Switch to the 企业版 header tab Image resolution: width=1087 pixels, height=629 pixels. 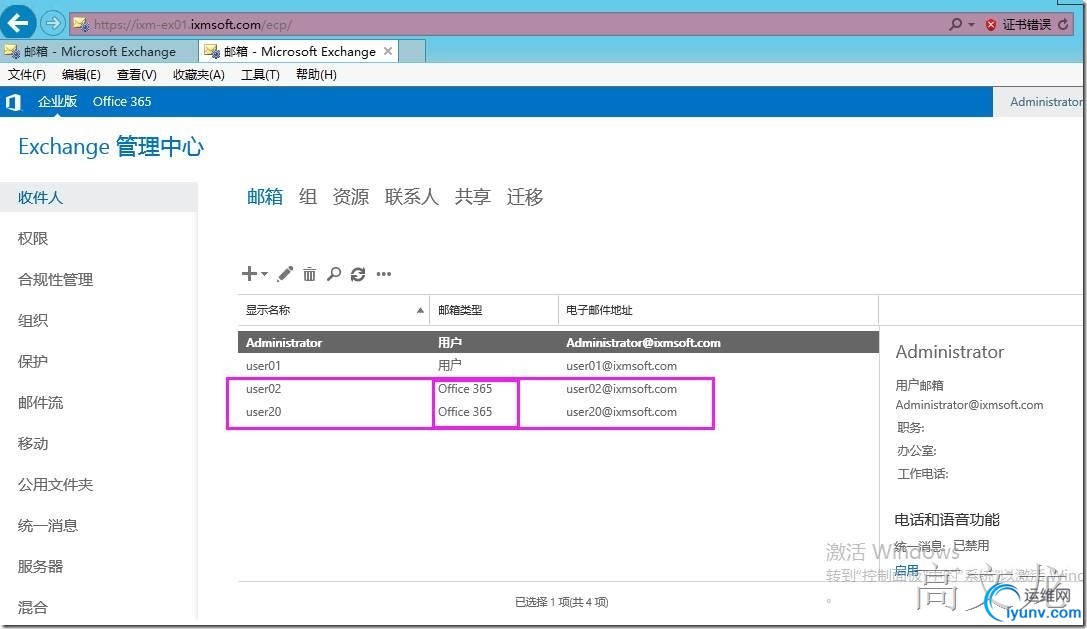point(58,101)
